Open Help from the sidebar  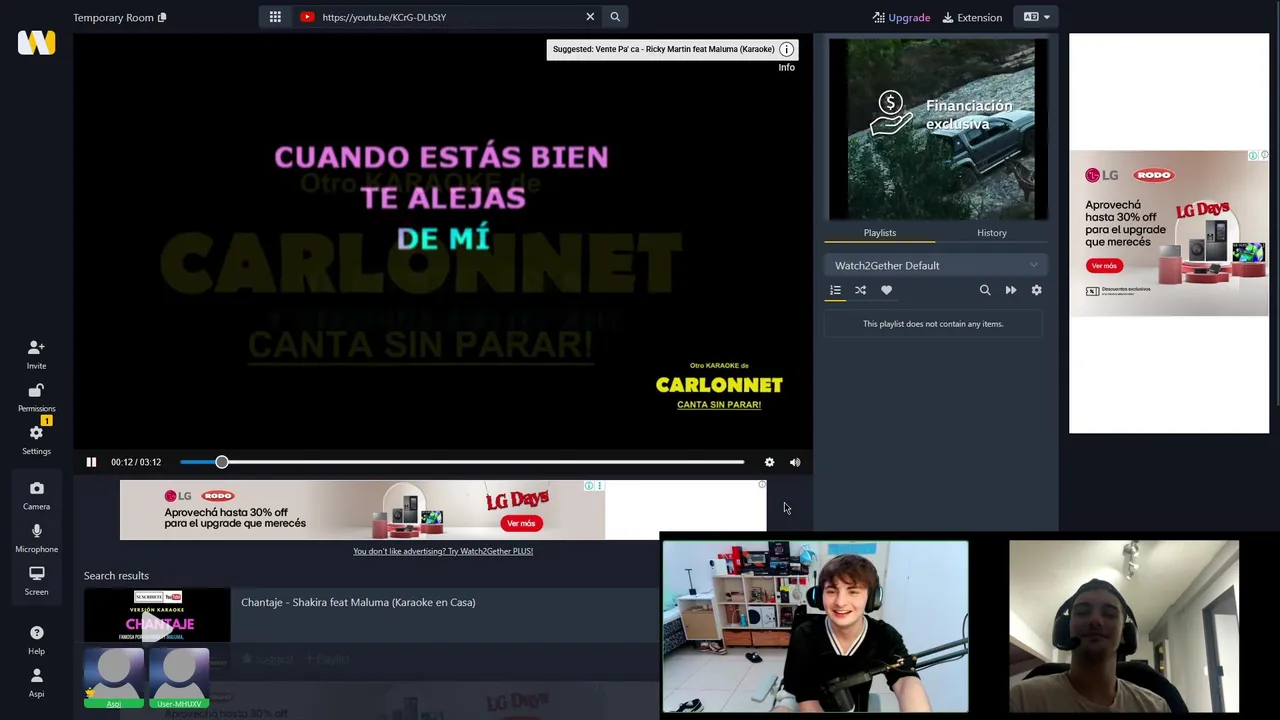point(36,640)
